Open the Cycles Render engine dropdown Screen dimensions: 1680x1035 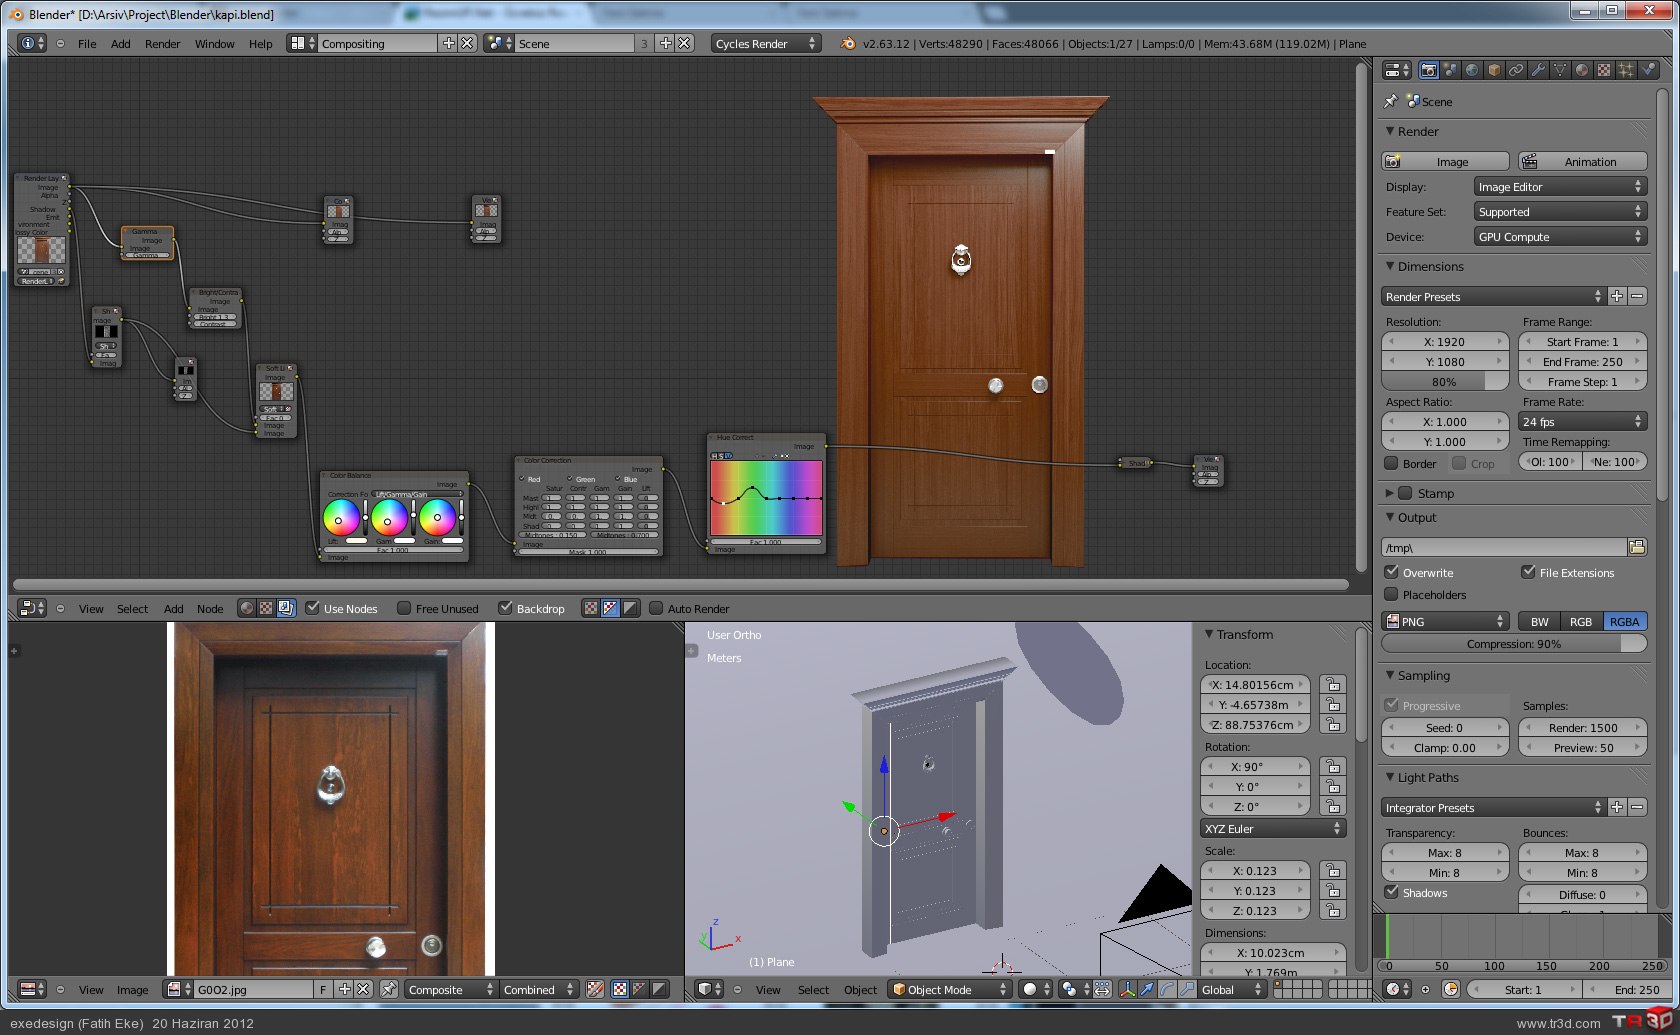tap(766, 43)
